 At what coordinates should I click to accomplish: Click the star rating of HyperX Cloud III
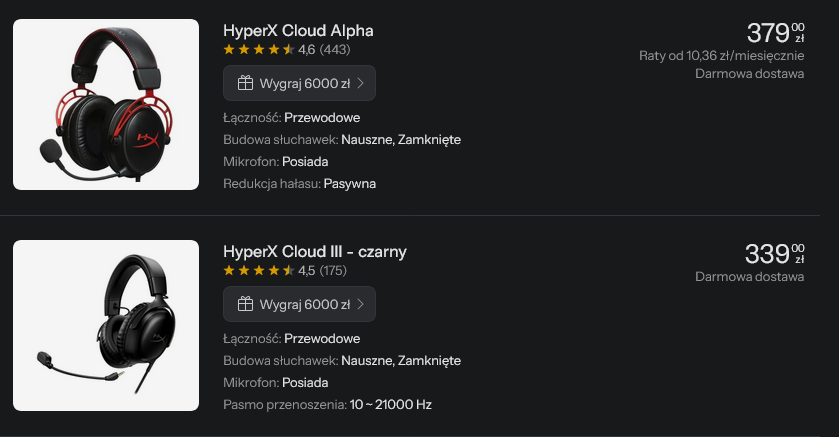pyautogui.click(x=258, y=270)
